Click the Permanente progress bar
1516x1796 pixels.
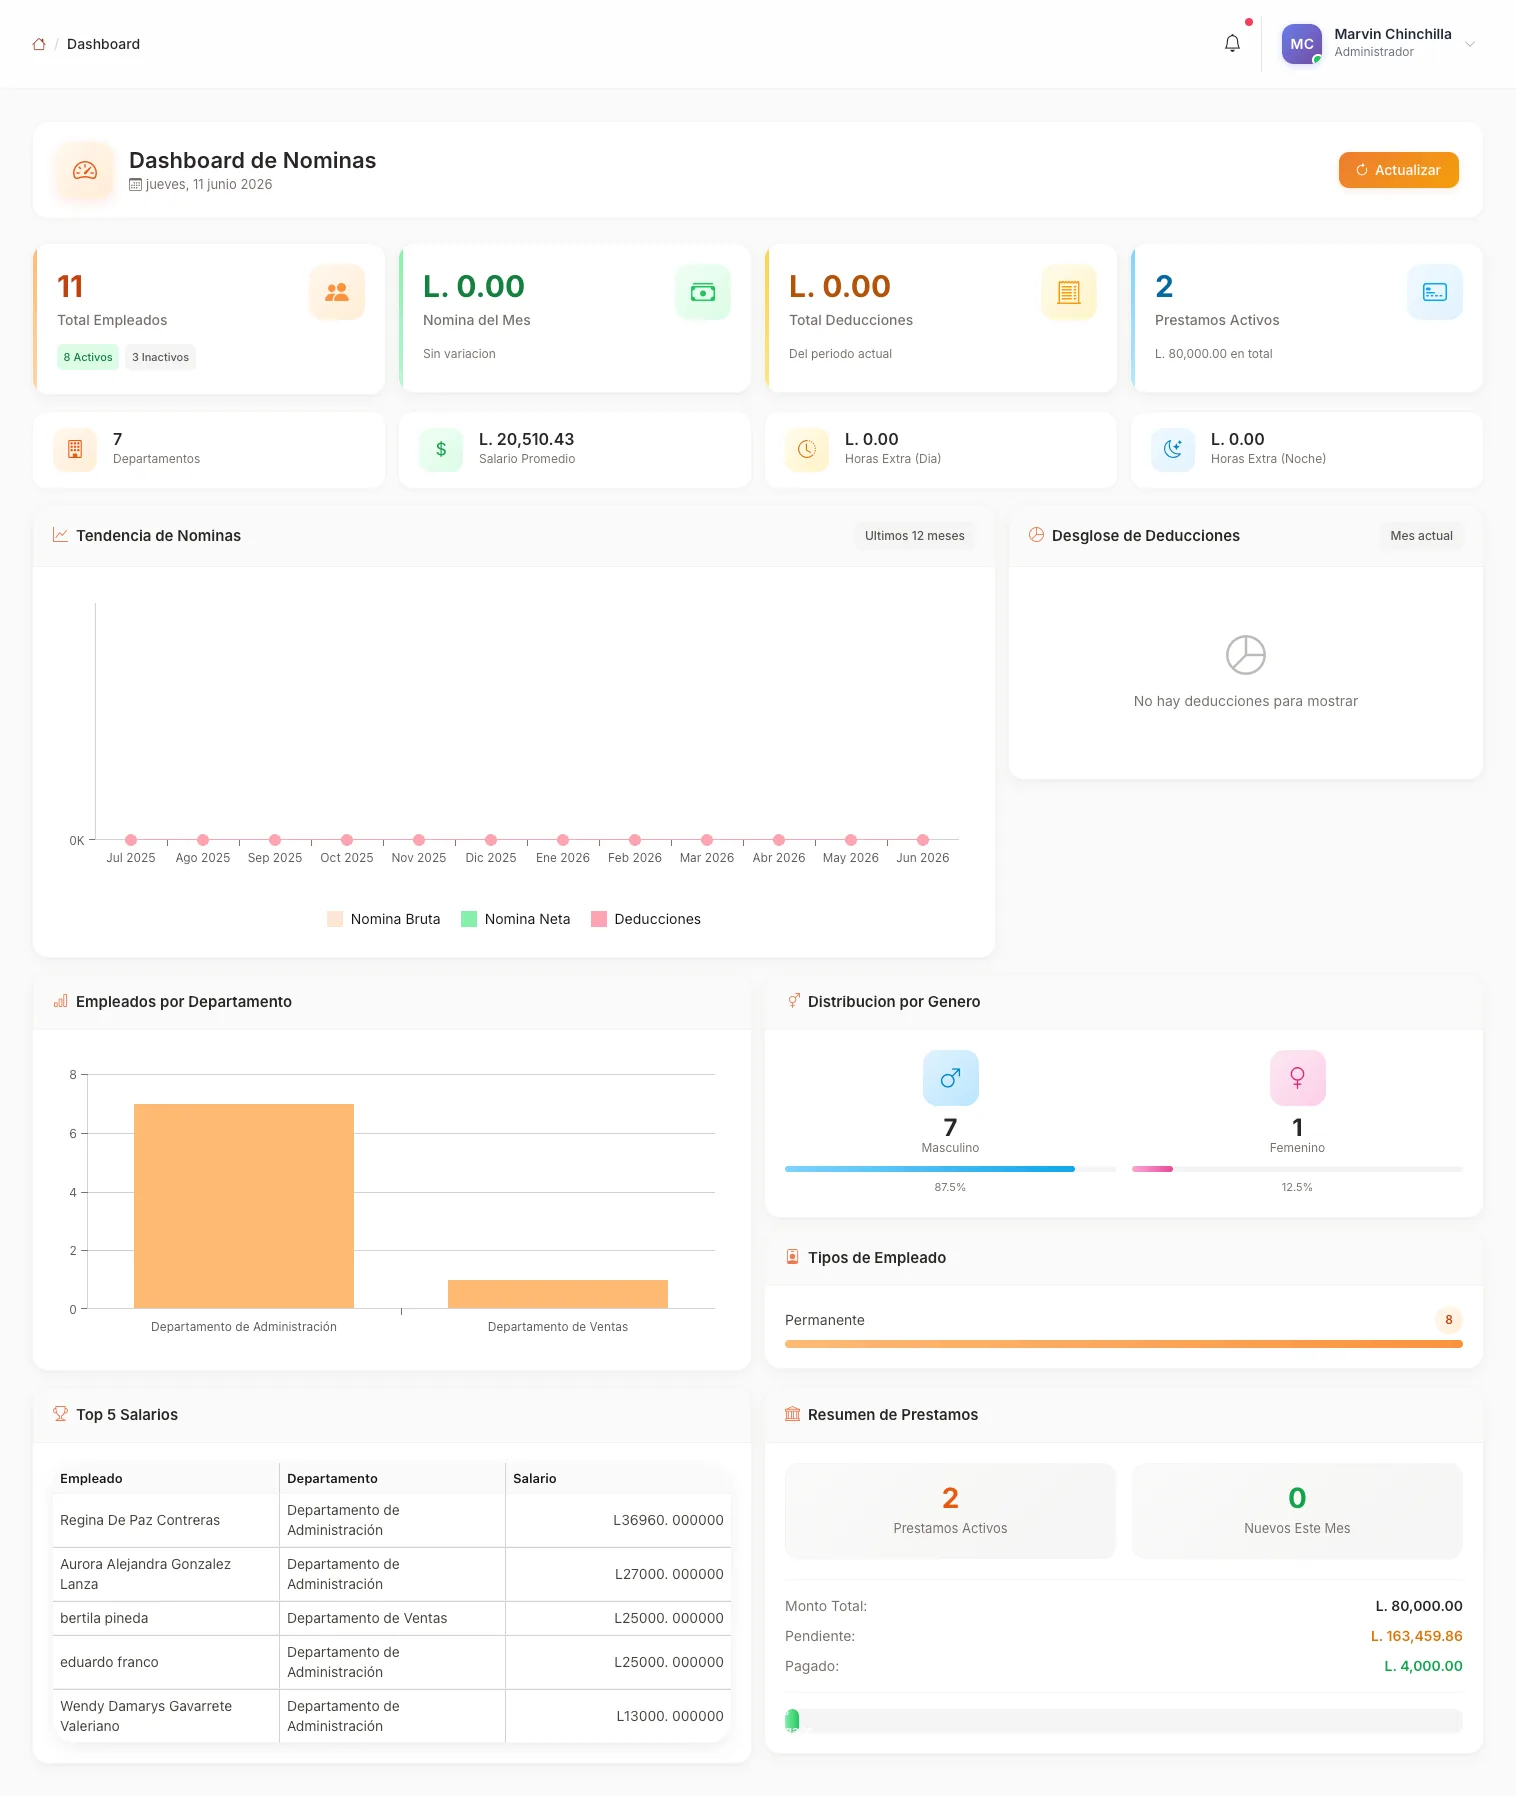coord(1124,1344)
